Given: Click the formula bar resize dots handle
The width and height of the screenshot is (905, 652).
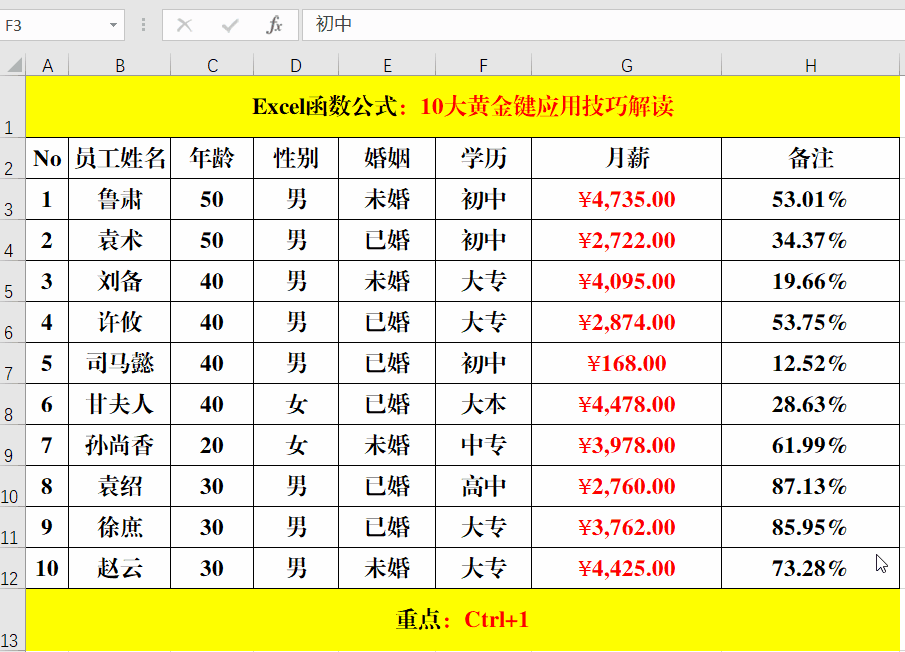Looking at the screenshot, I should pyautogui.click(x=143, y=25).
